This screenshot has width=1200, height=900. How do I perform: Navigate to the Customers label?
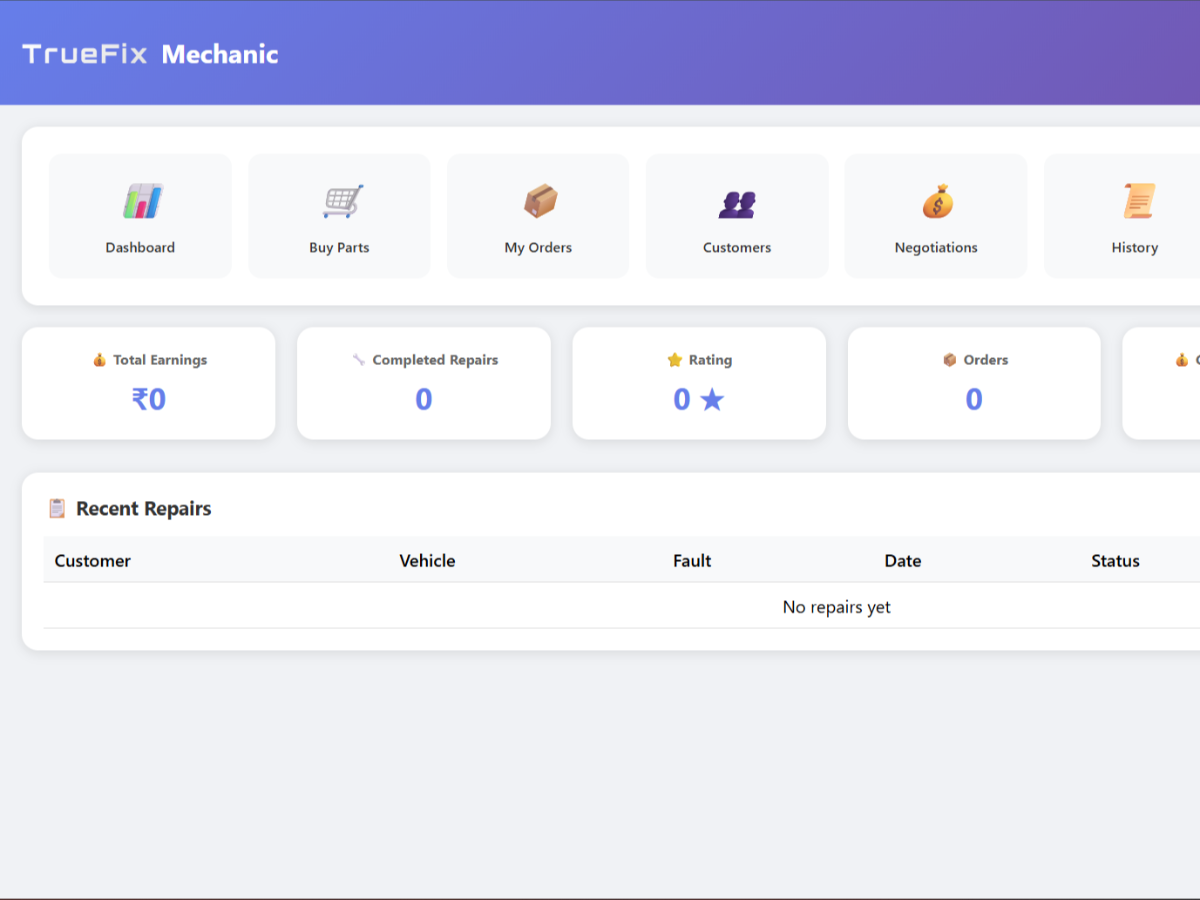coord(737,248)
